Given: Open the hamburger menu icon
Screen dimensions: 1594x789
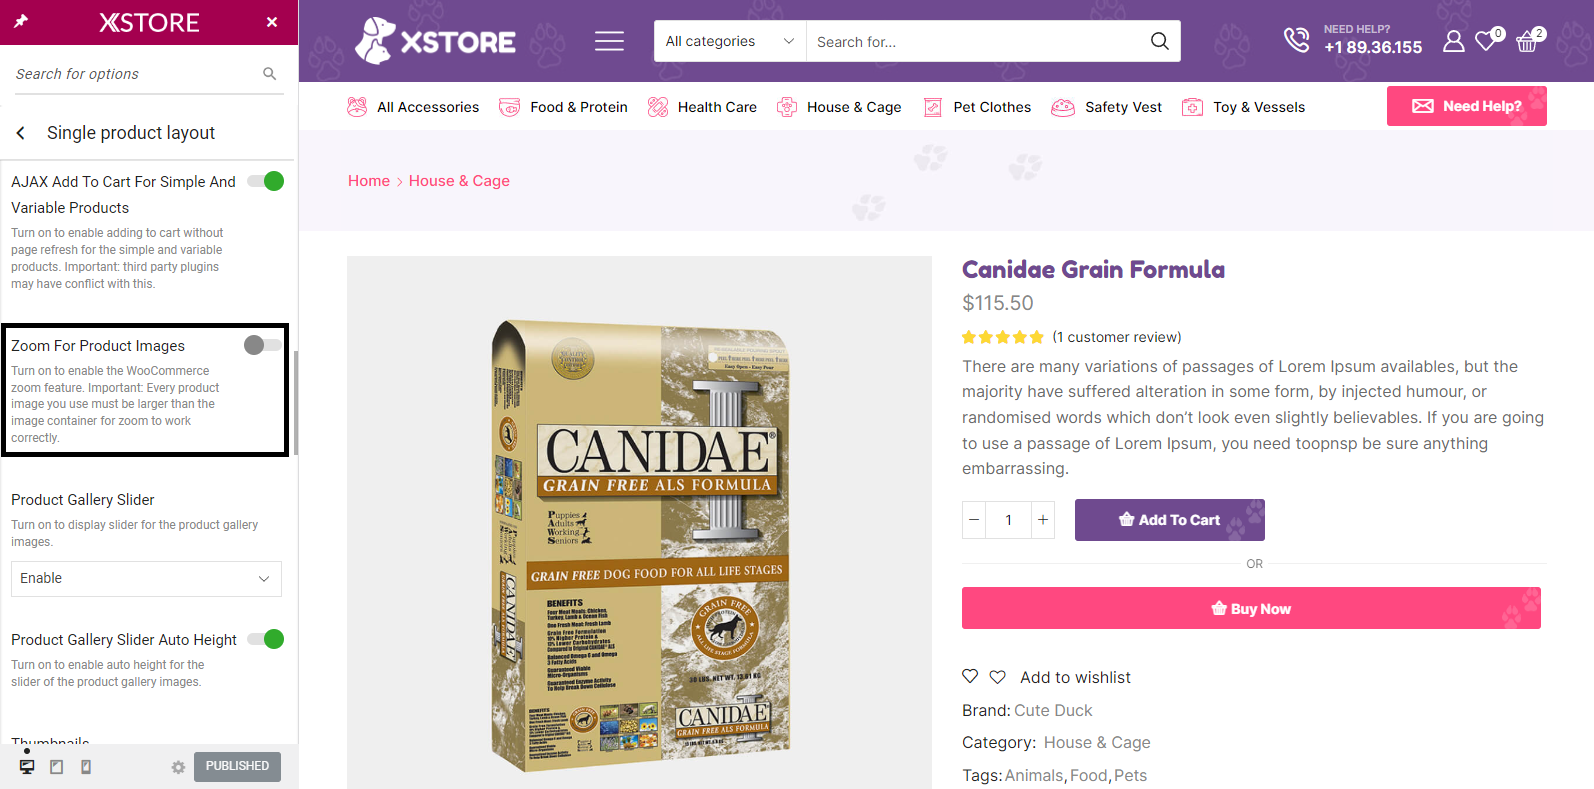Looking at the screenshot, I should tap(609, 41).
